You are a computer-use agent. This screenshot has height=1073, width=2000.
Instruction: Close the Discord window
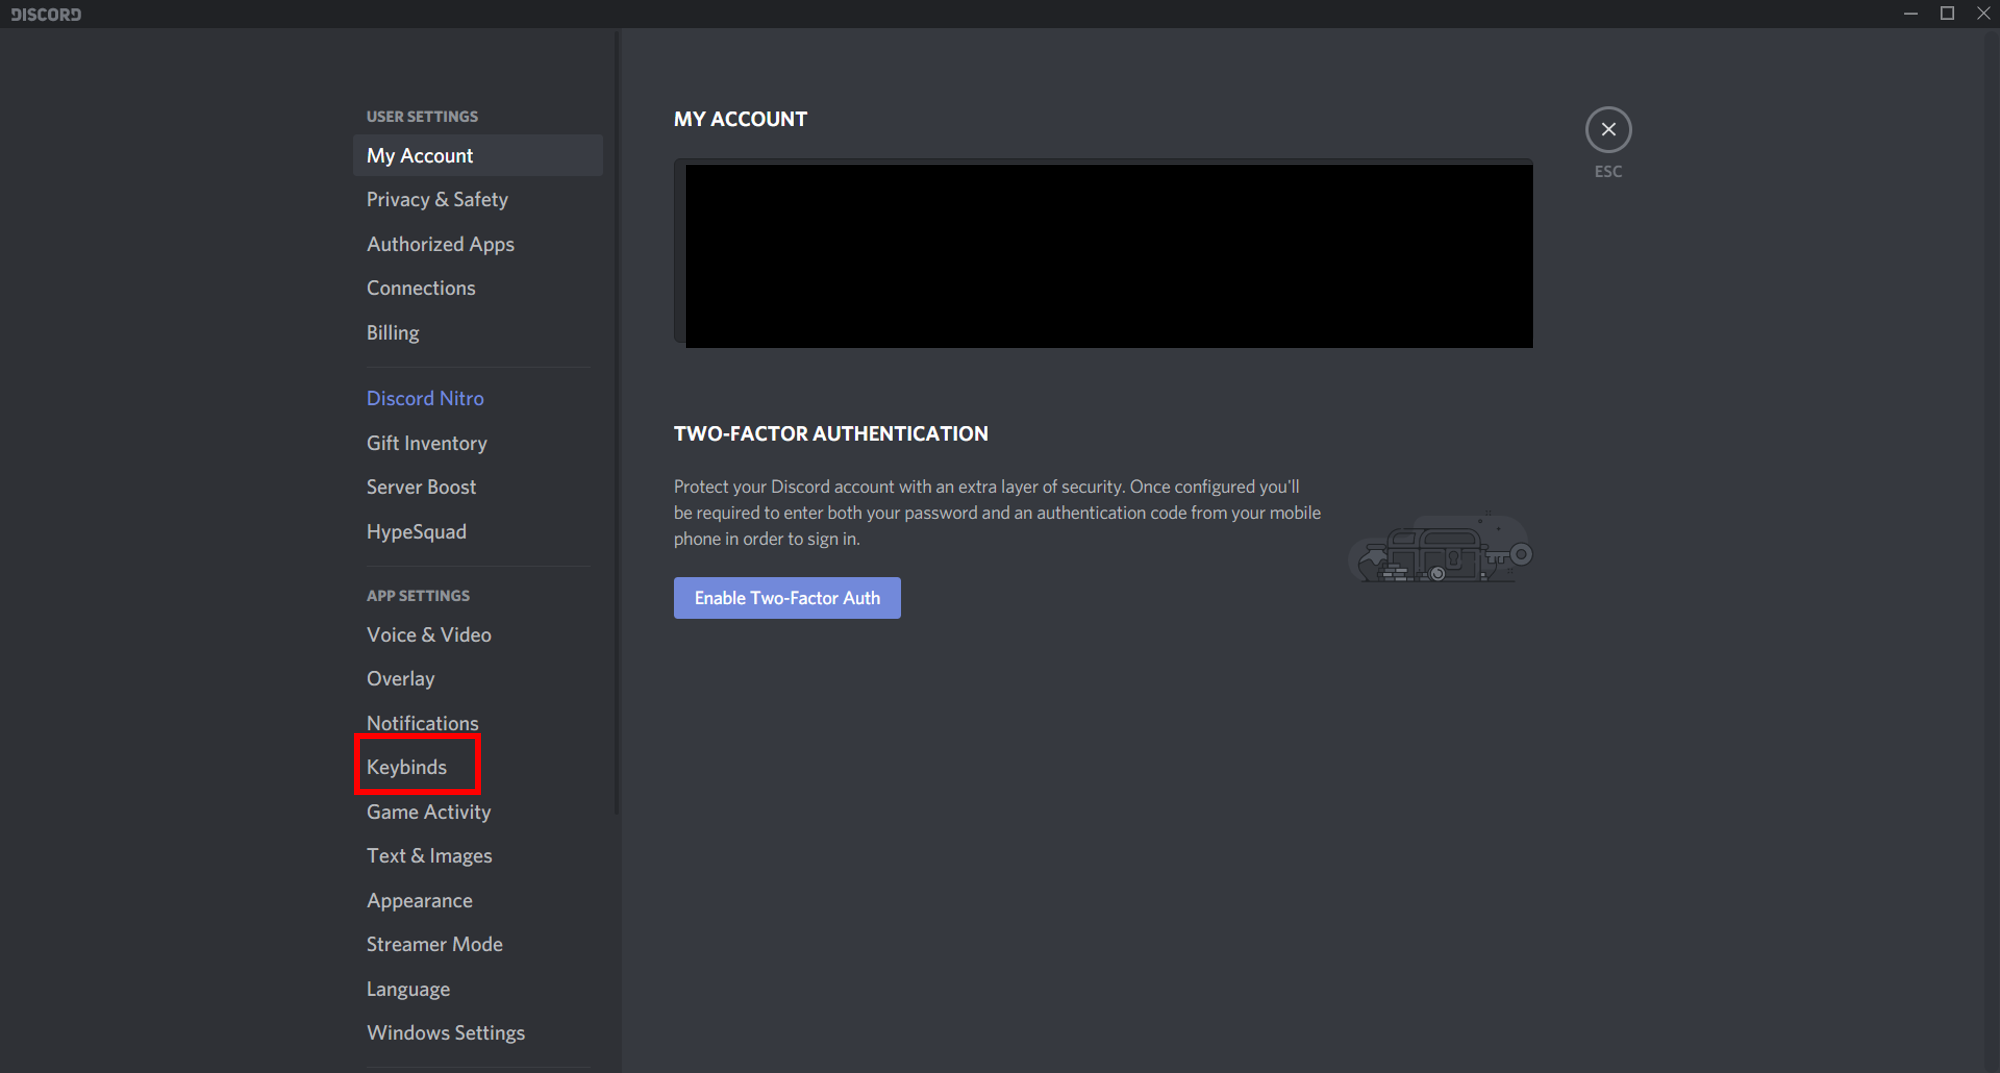click(x=1983, y=14)
